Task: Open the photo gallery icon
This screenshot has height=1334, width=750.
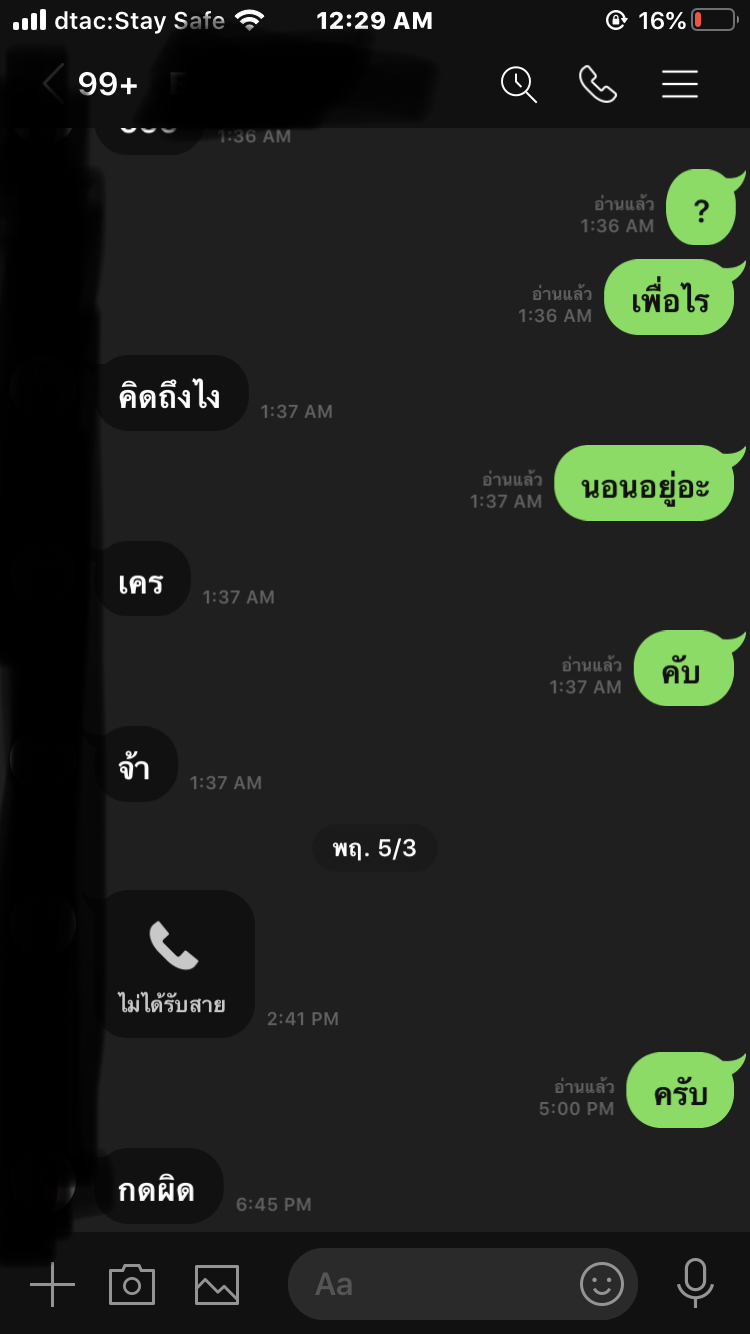Action: click(217, 1284)
